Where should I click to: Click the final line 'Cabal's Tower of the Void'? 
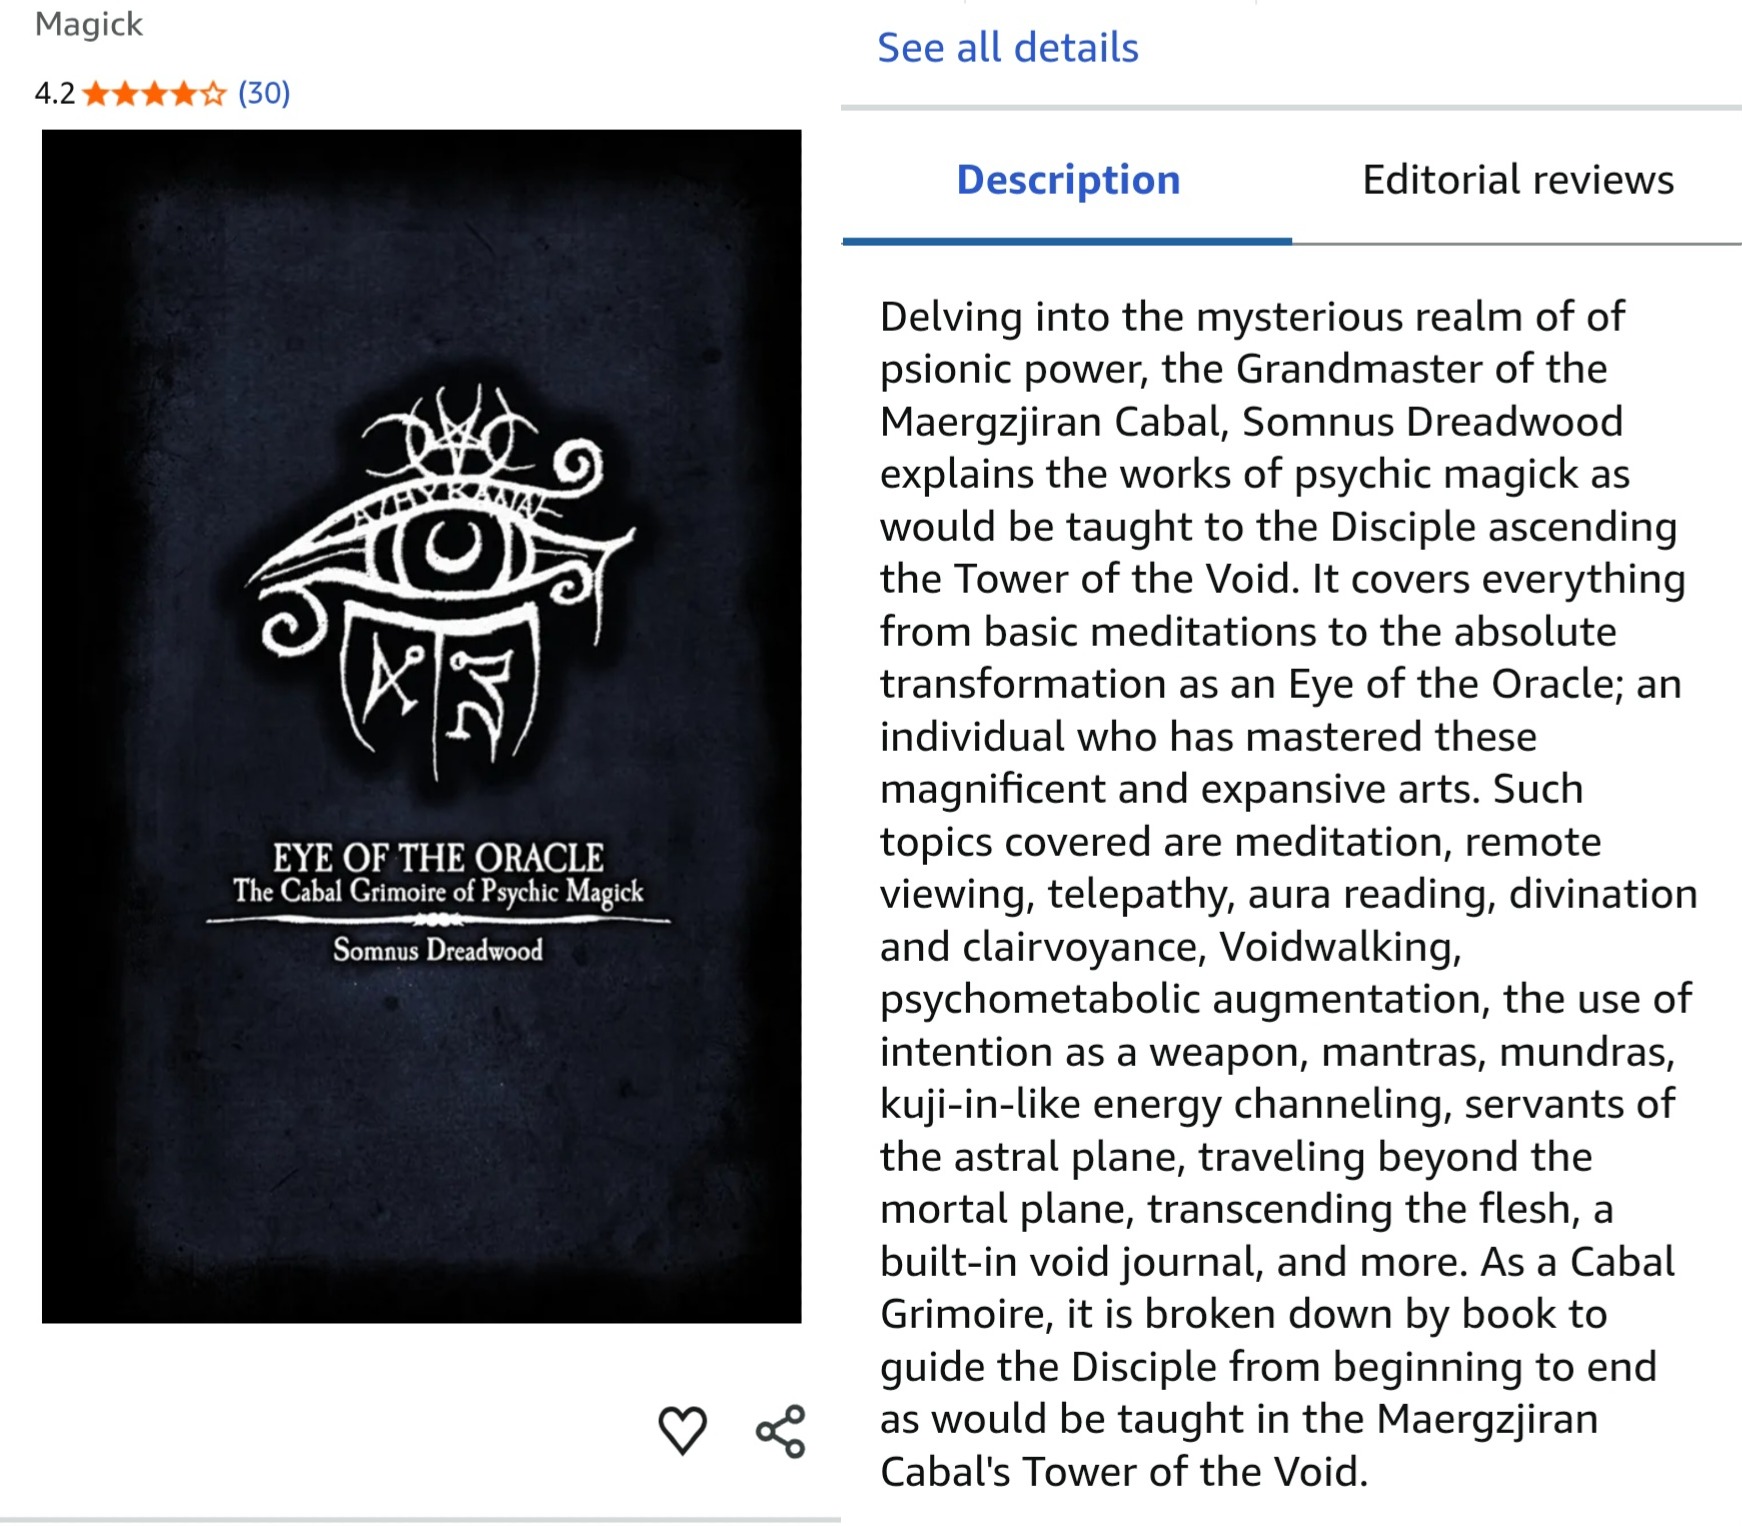[1124, 1472]
